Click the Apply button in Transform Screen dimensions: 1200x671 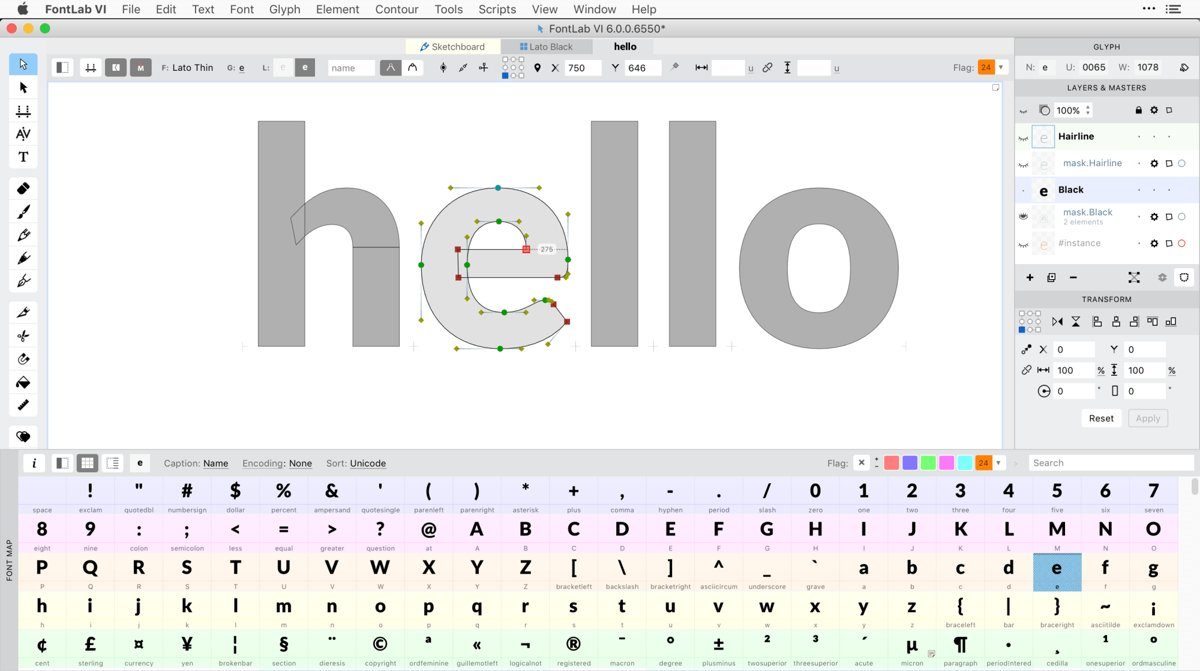coord(1147,418)
